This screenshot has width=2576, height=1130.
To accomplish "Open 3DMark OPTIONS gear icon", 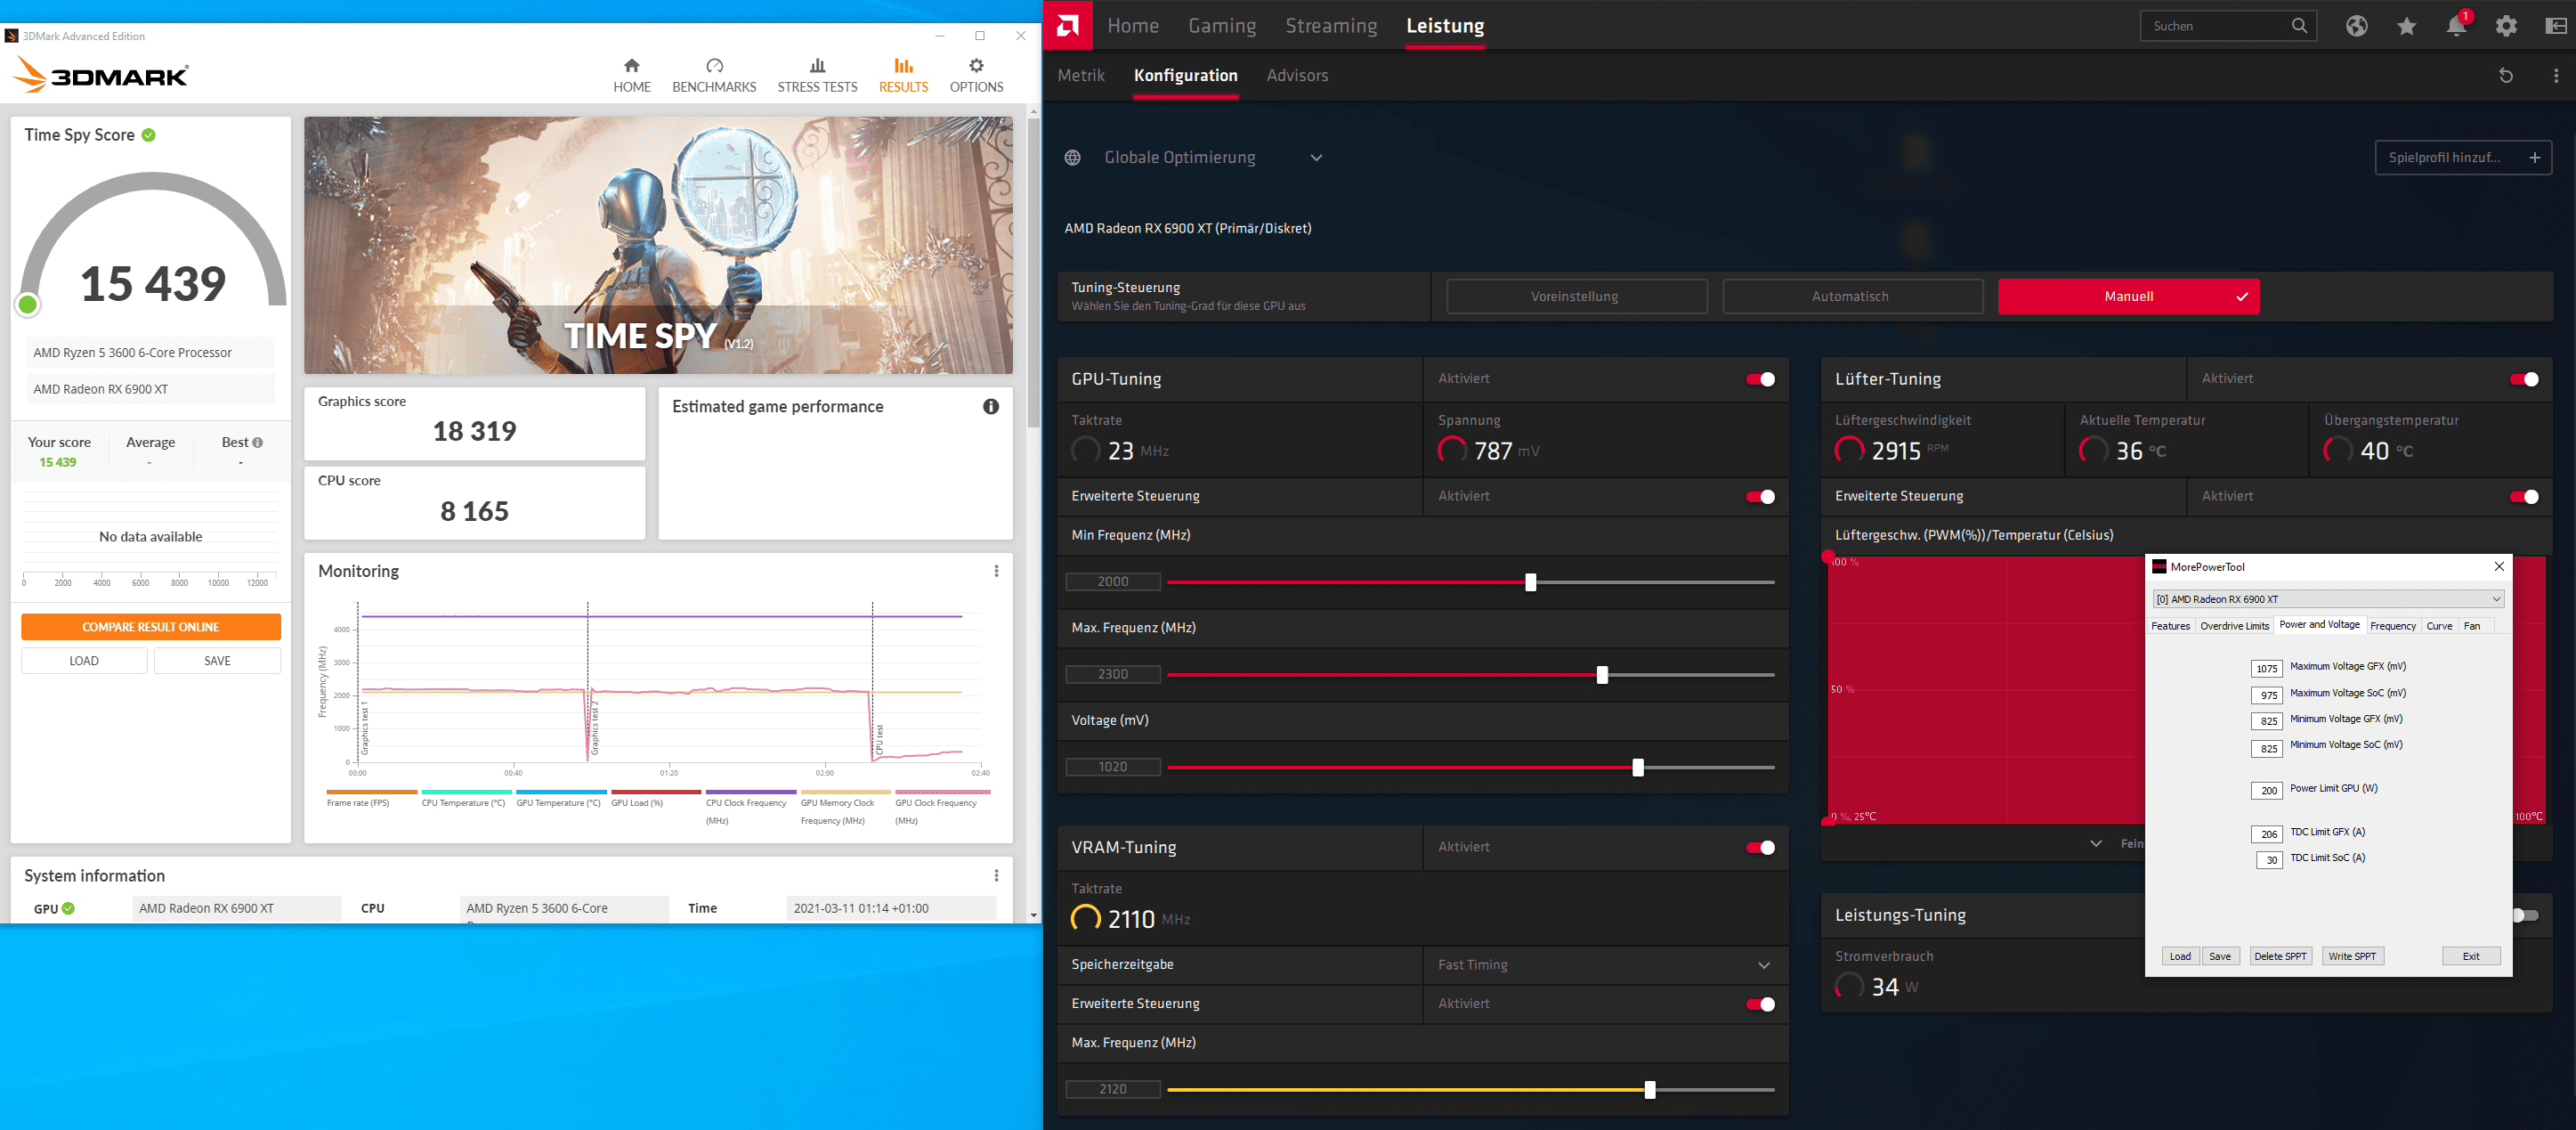I will 976,66.
